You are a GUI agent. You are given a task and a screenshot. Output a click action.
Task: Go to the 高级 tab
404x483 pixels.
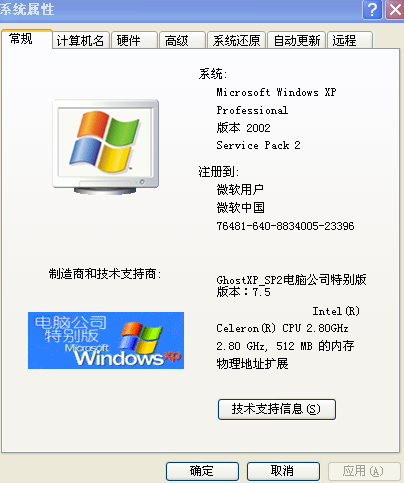pyautogui.click(x=182, y=40)
